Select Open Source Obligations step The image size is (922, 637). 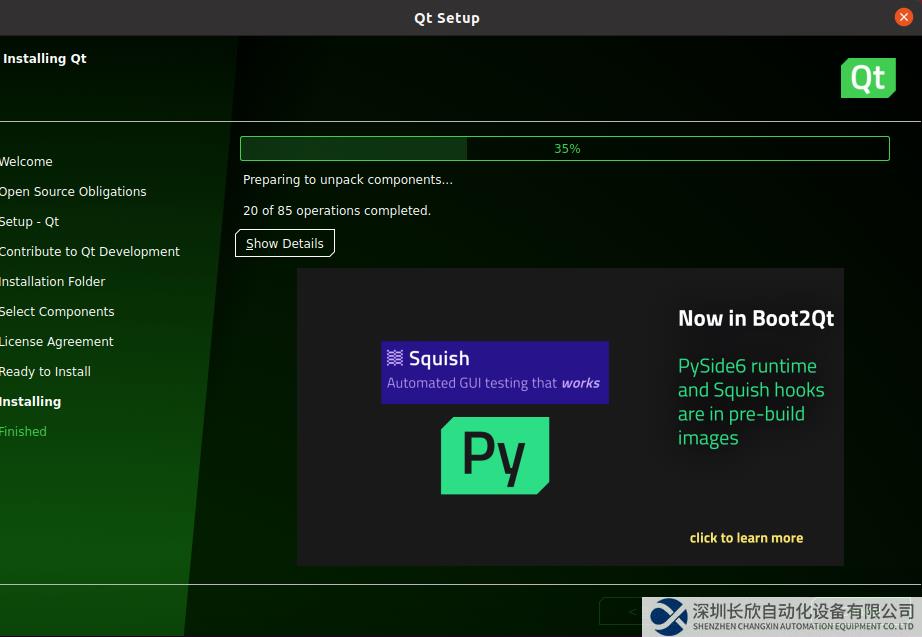pos(73,191)
